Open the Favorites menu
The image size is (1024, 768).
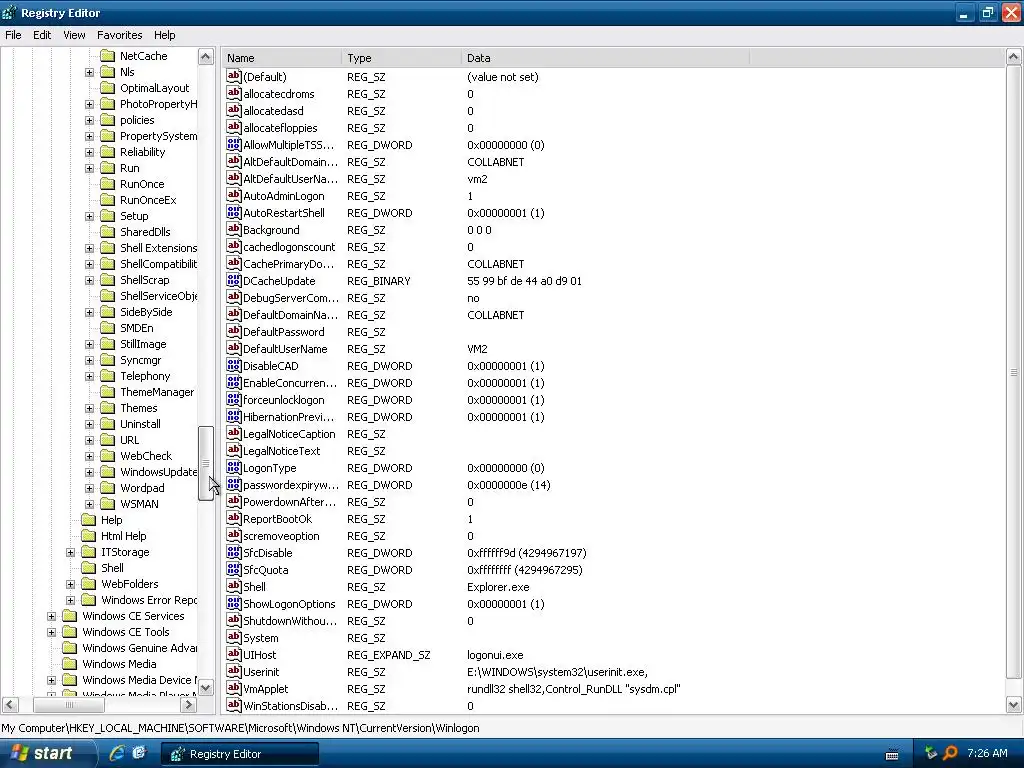120,35
